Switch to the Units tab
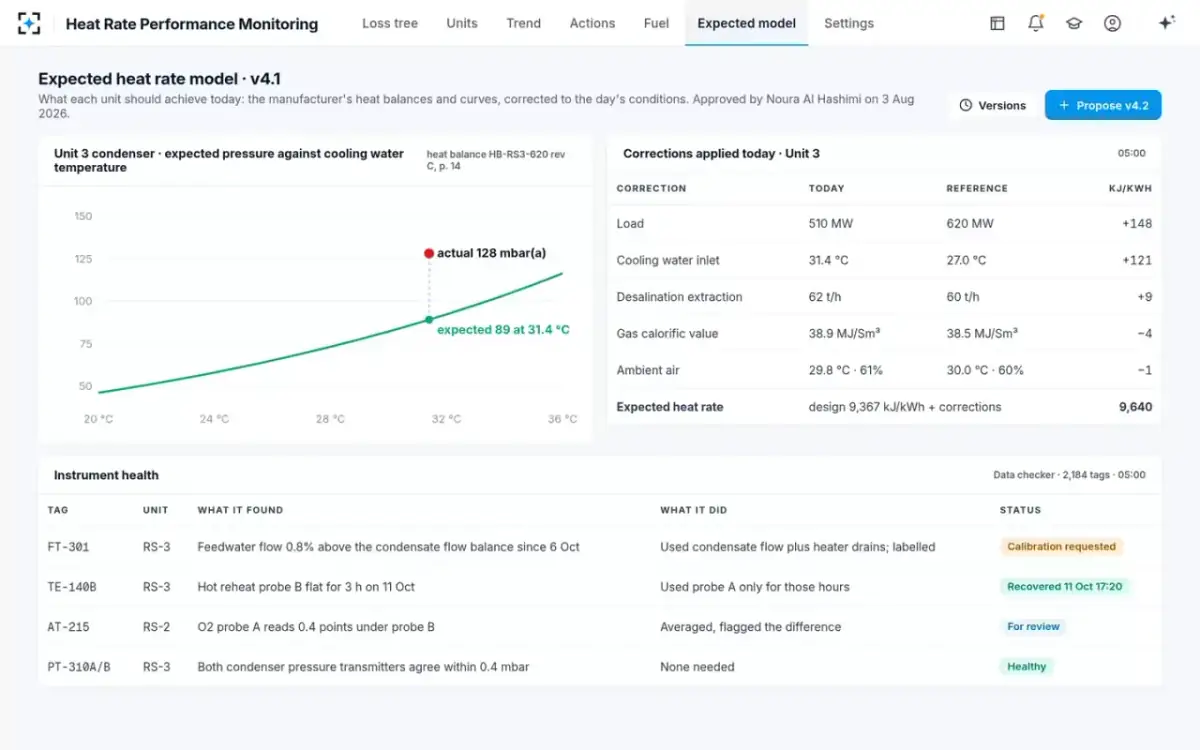This screenshot has height=750, width=1200. pos(462,23)
